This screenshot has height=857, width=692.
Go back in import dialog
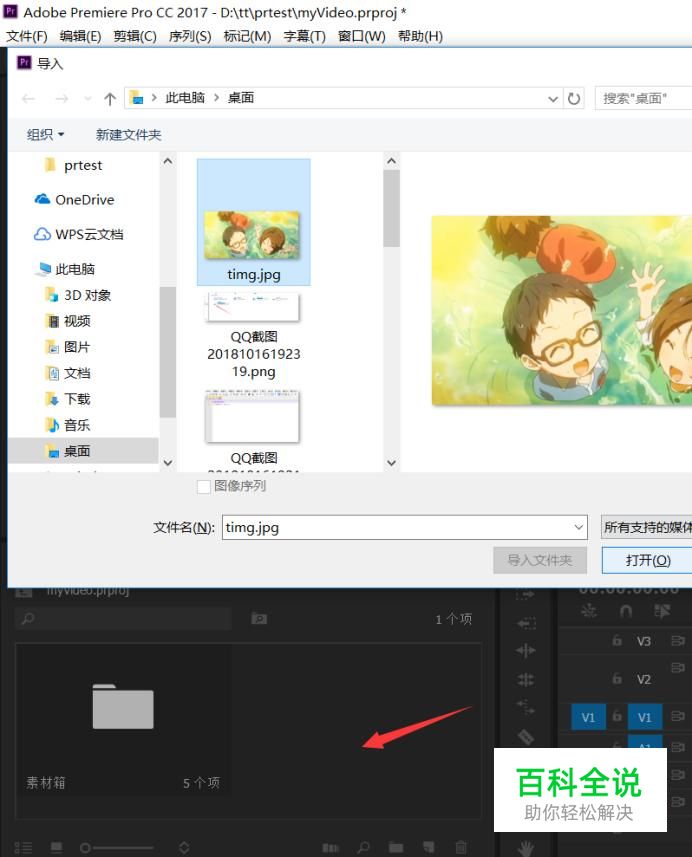[x=28, y=98]
